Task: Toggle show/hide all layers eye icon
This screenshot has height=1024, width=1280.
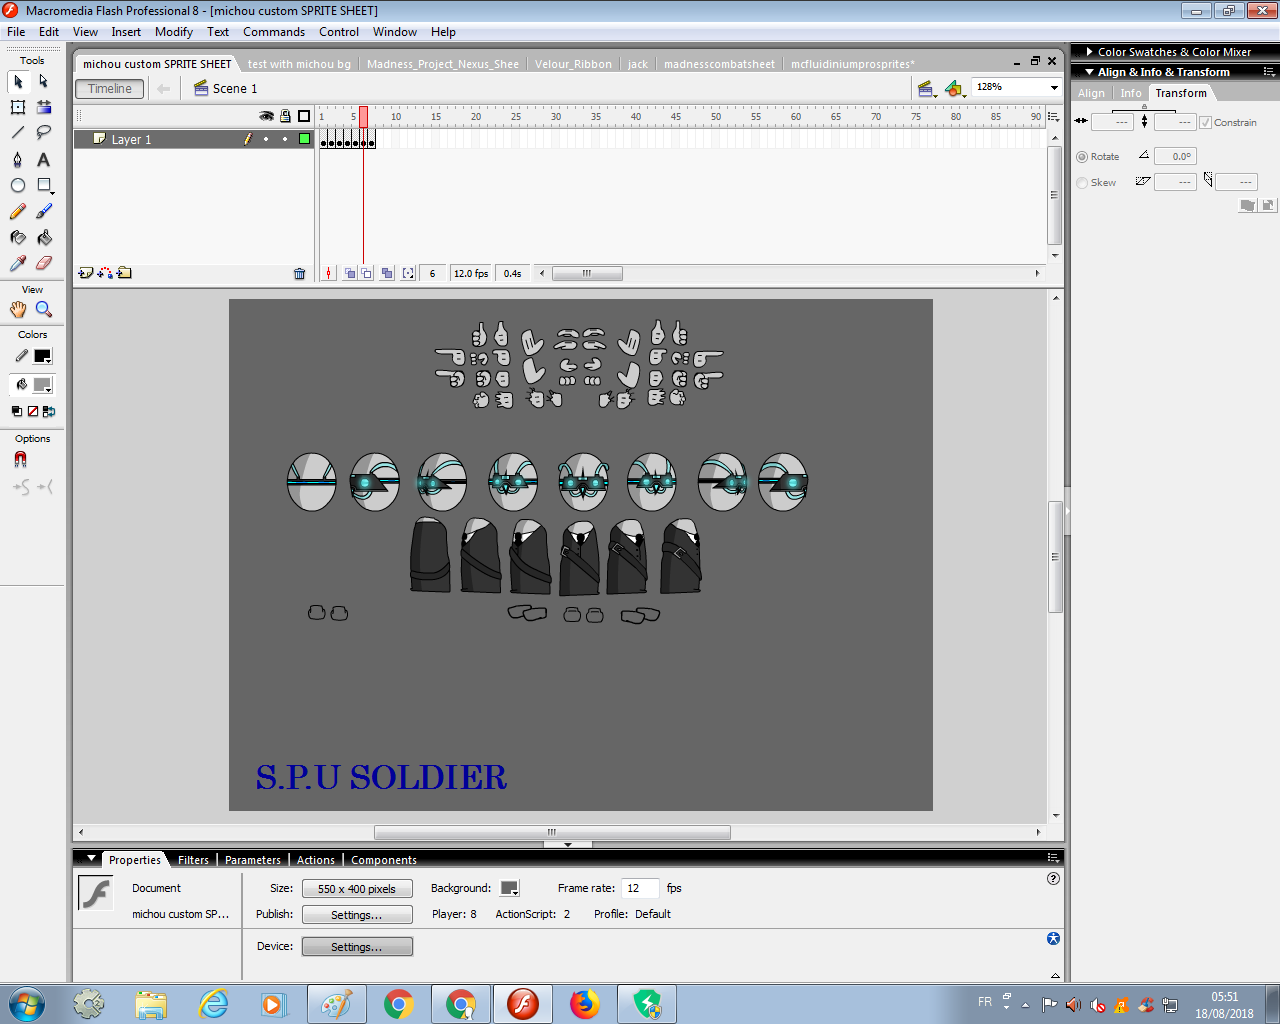Action: pos(266,116)
